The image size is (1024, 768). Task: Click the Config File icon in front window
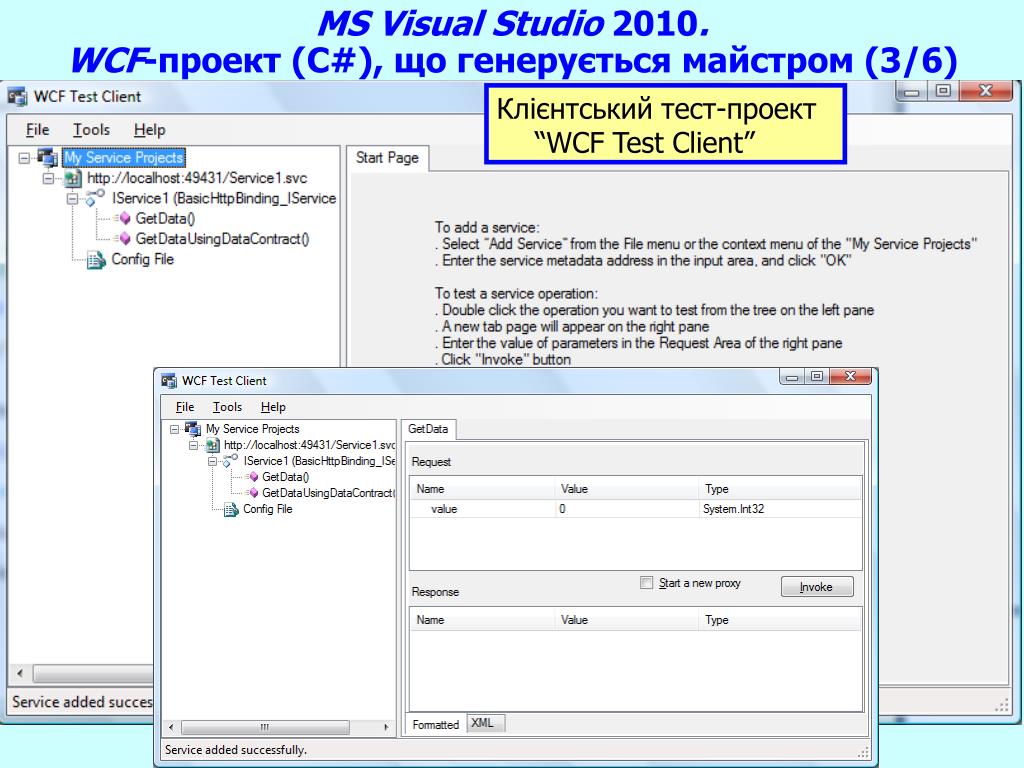click(231, 509)
